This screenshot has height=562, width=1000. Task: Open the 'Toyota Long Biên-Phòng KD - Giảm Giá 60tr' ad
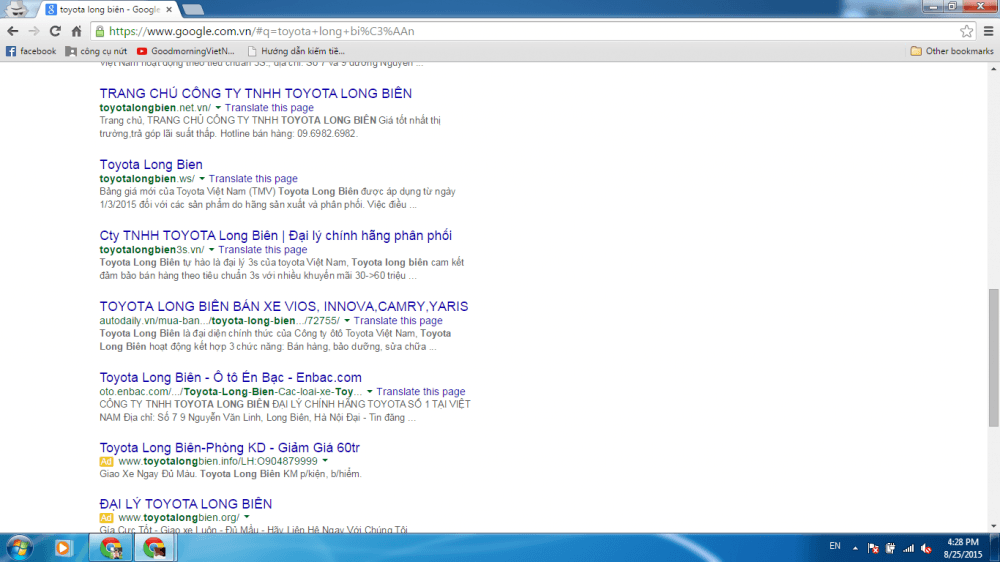pyautogui.click(x=230, y=447)
